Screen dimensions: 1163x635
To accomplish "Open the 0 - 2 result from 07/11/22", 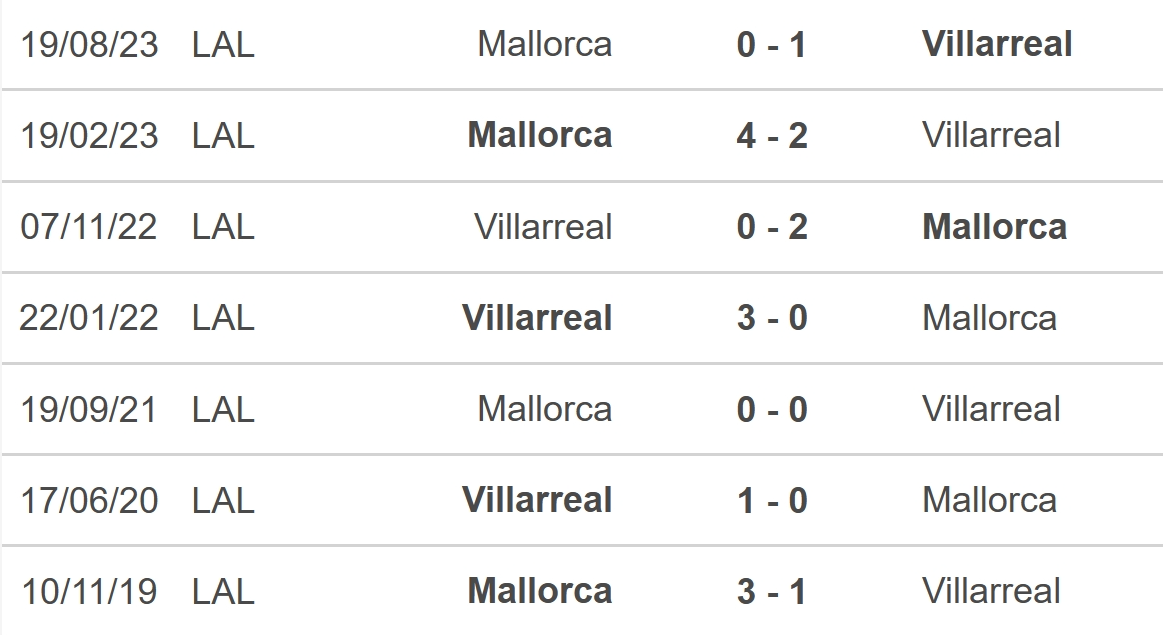I will tap(771, 227).
